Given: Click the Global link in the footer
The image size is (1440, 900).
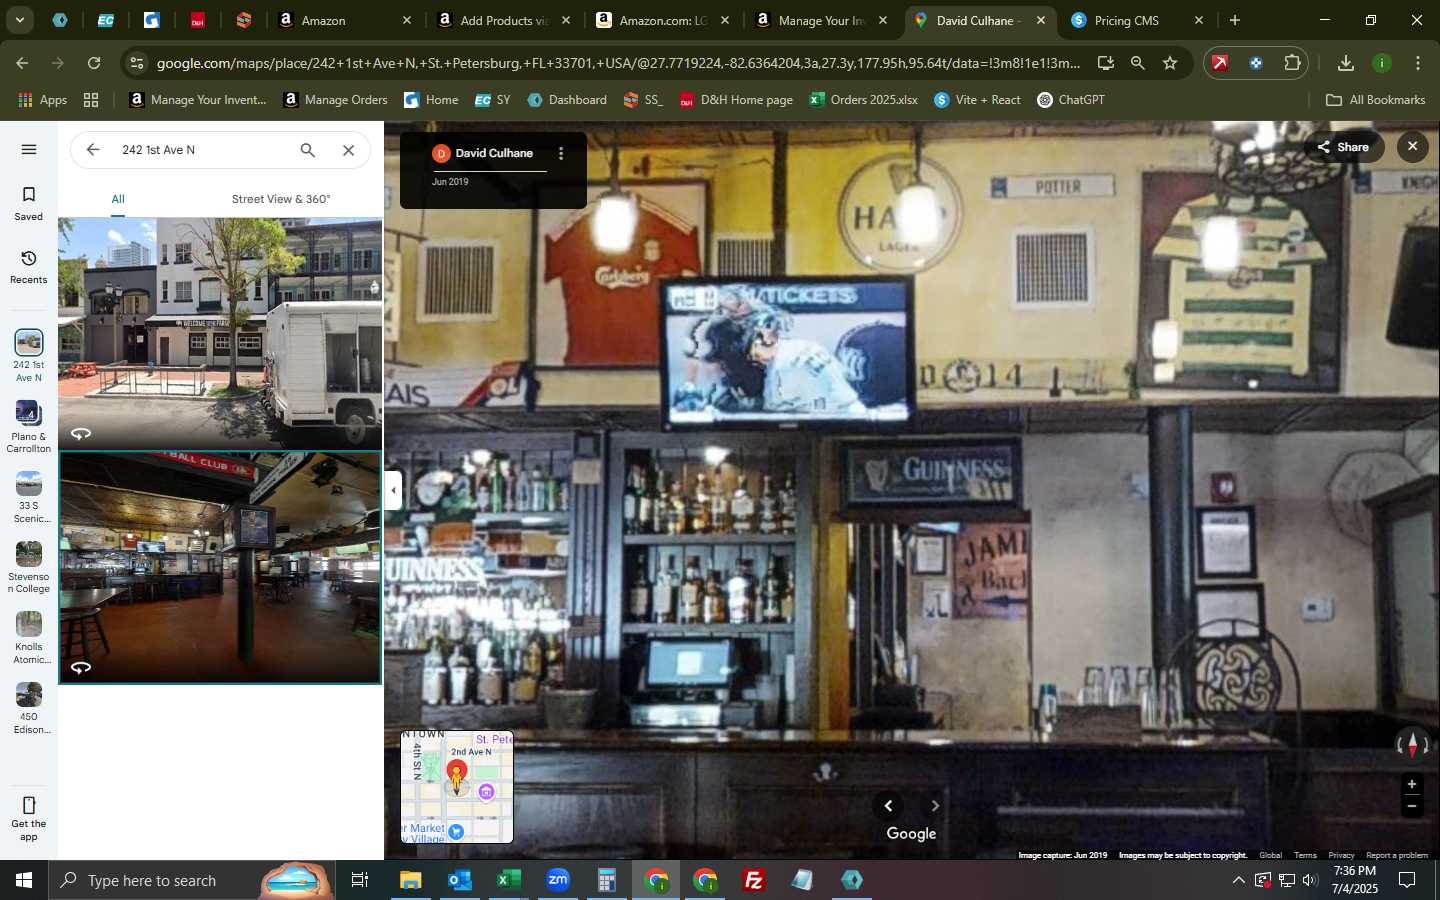Looking at the screenshot, I should [x=1270, y=855].
